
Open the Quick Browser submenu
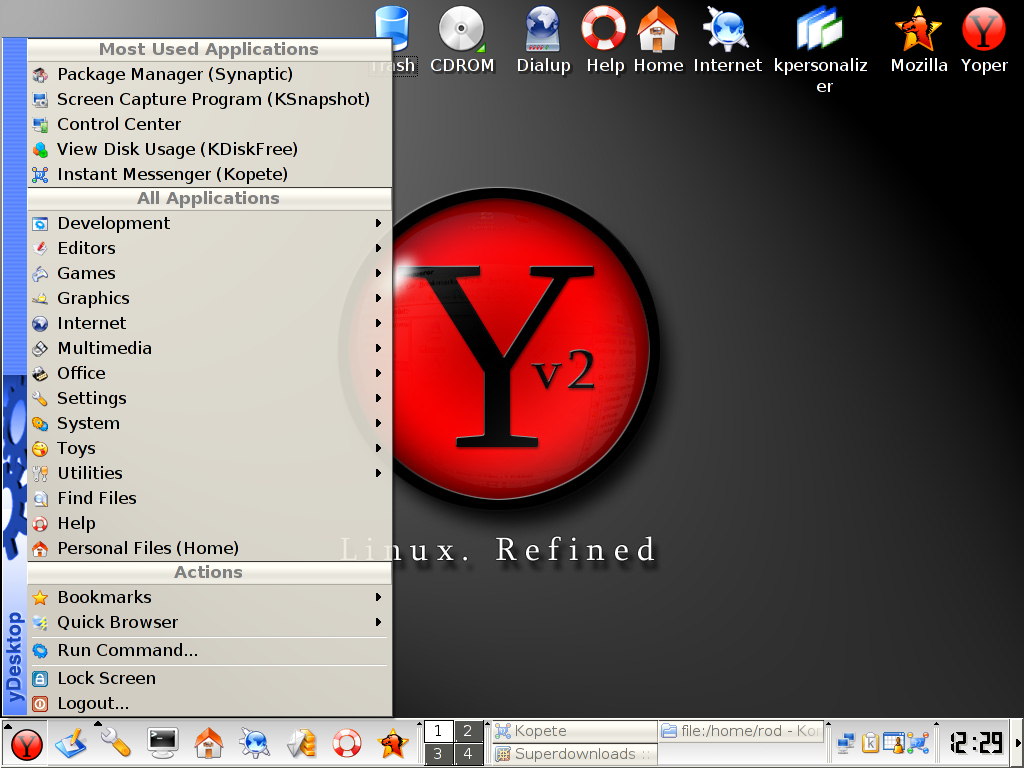coord(209,622)
